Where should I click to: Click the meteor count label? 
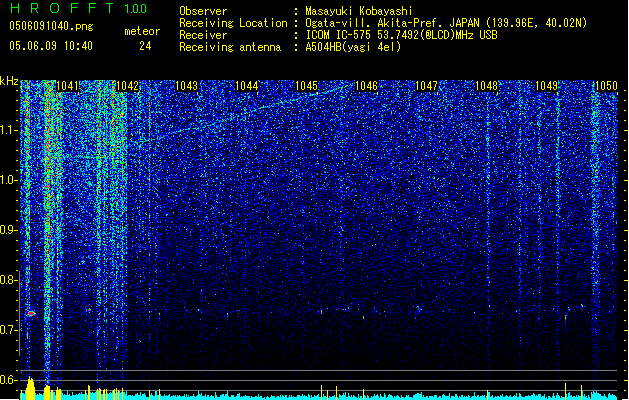tap(142, 31)
